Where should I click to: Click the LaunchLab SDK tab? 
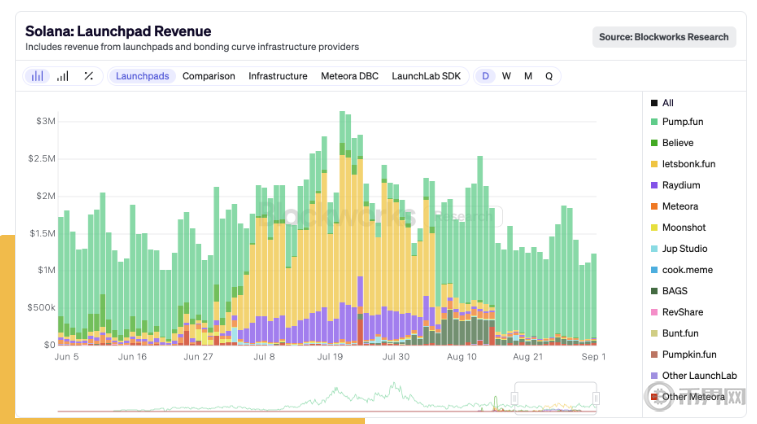426,76
